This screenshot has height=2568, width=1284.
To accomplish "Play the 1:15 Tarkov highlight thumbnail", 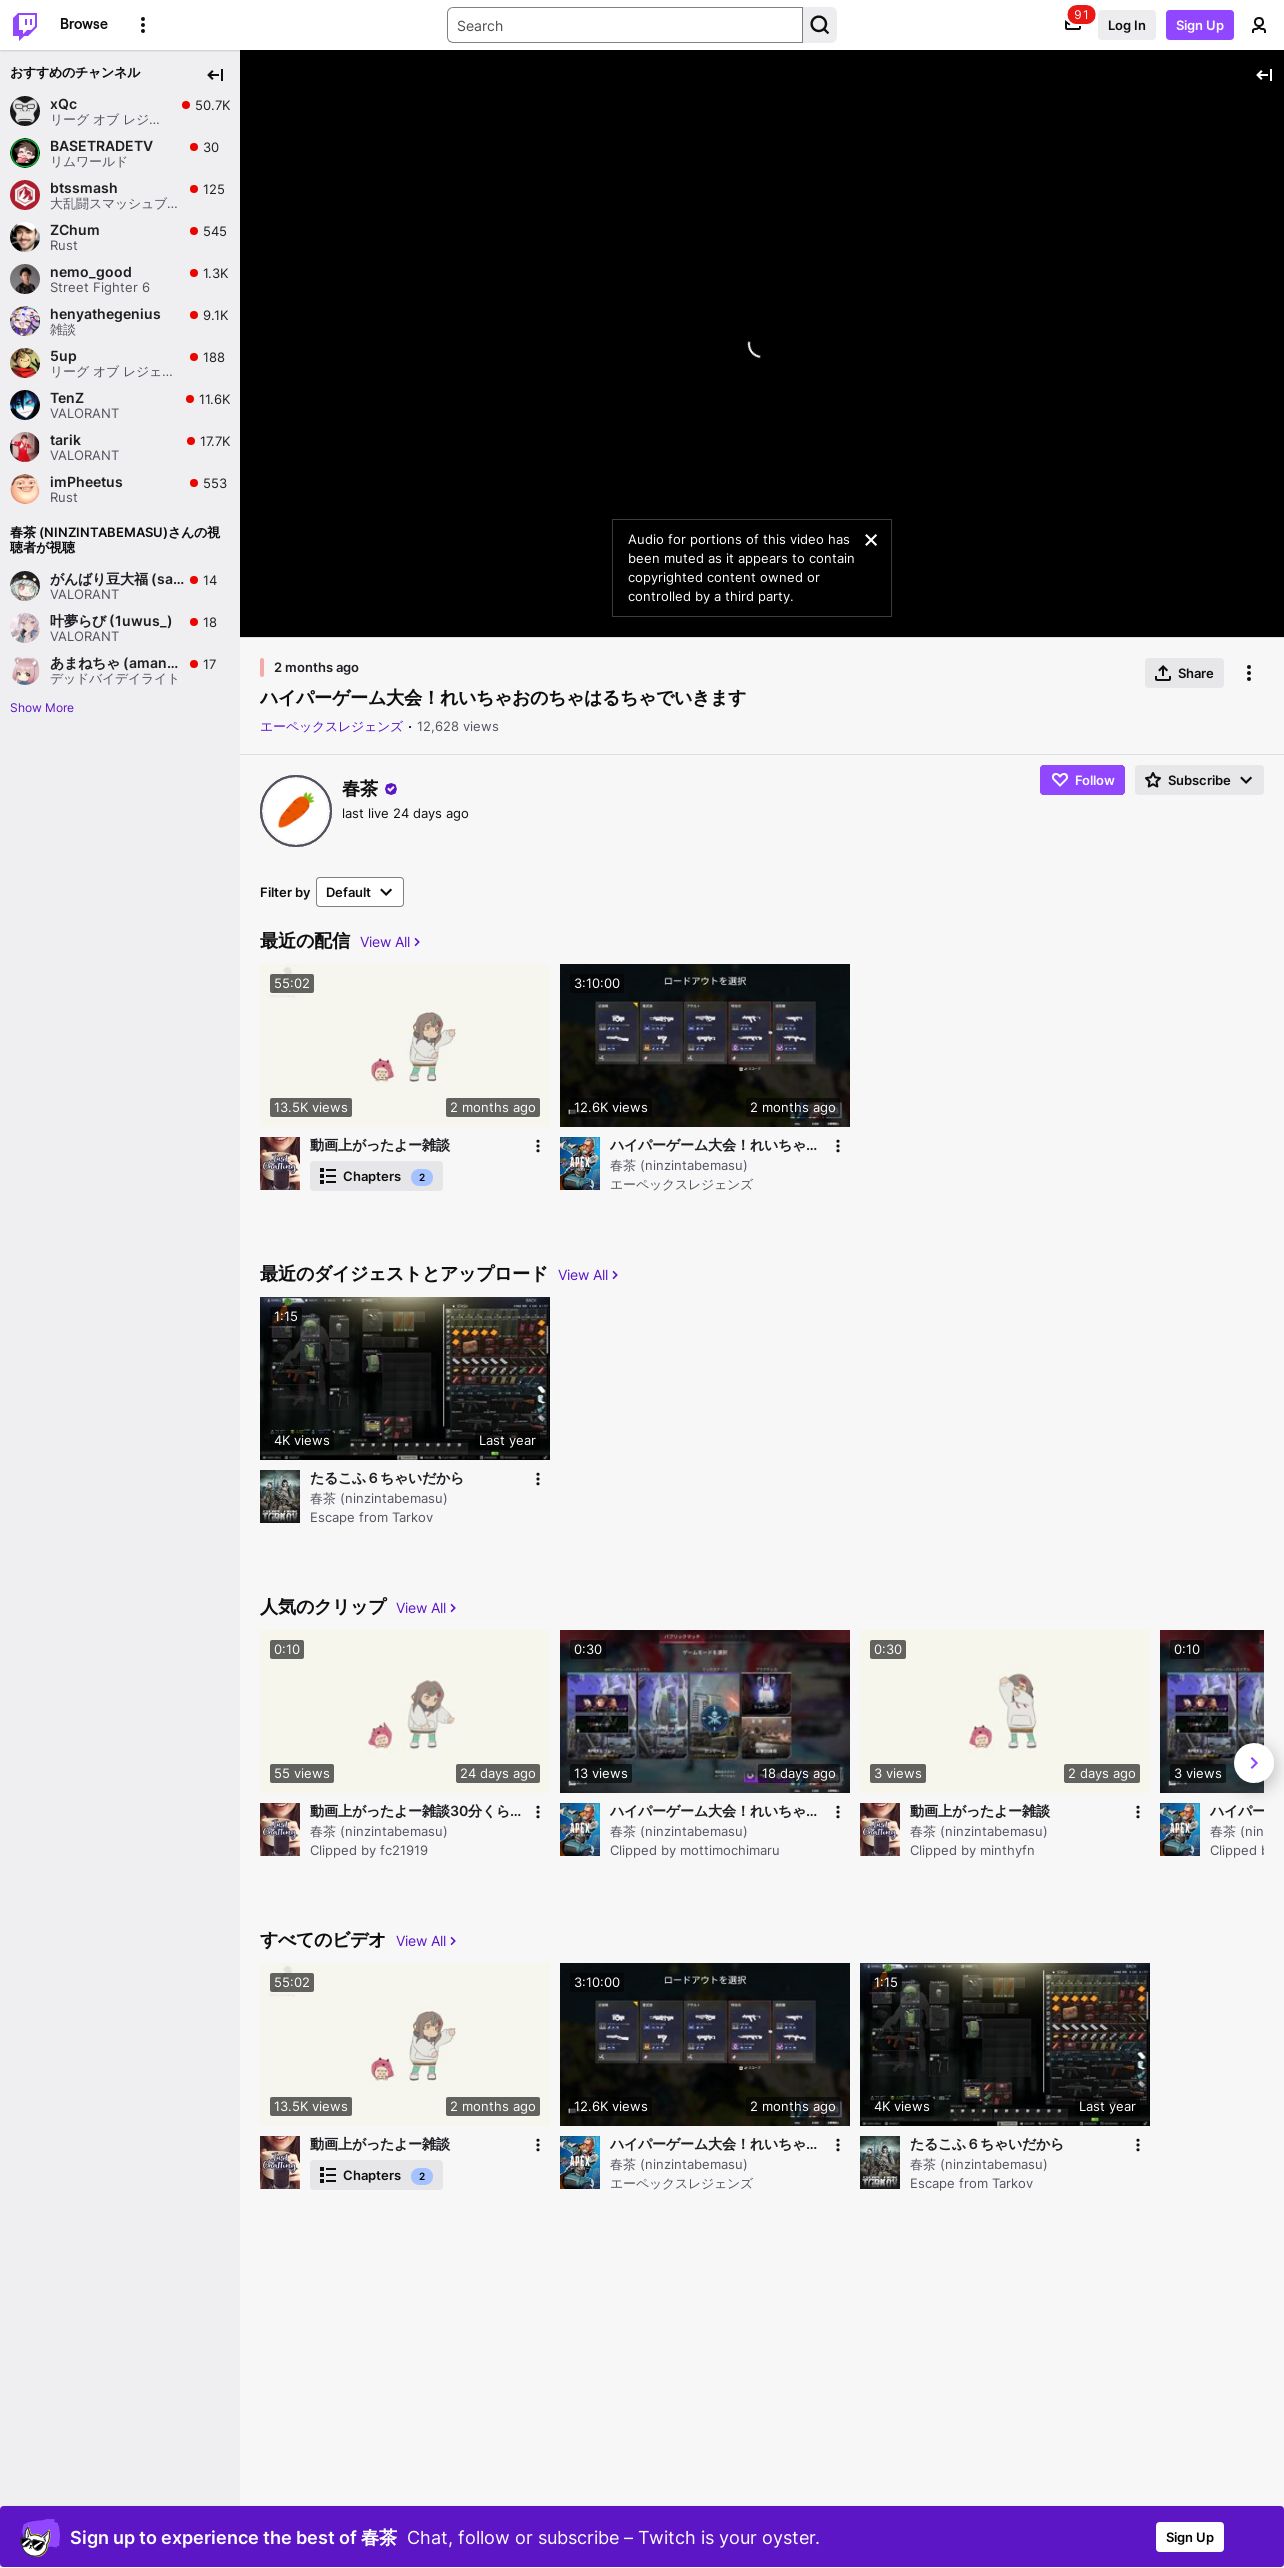I will 405,1378.
